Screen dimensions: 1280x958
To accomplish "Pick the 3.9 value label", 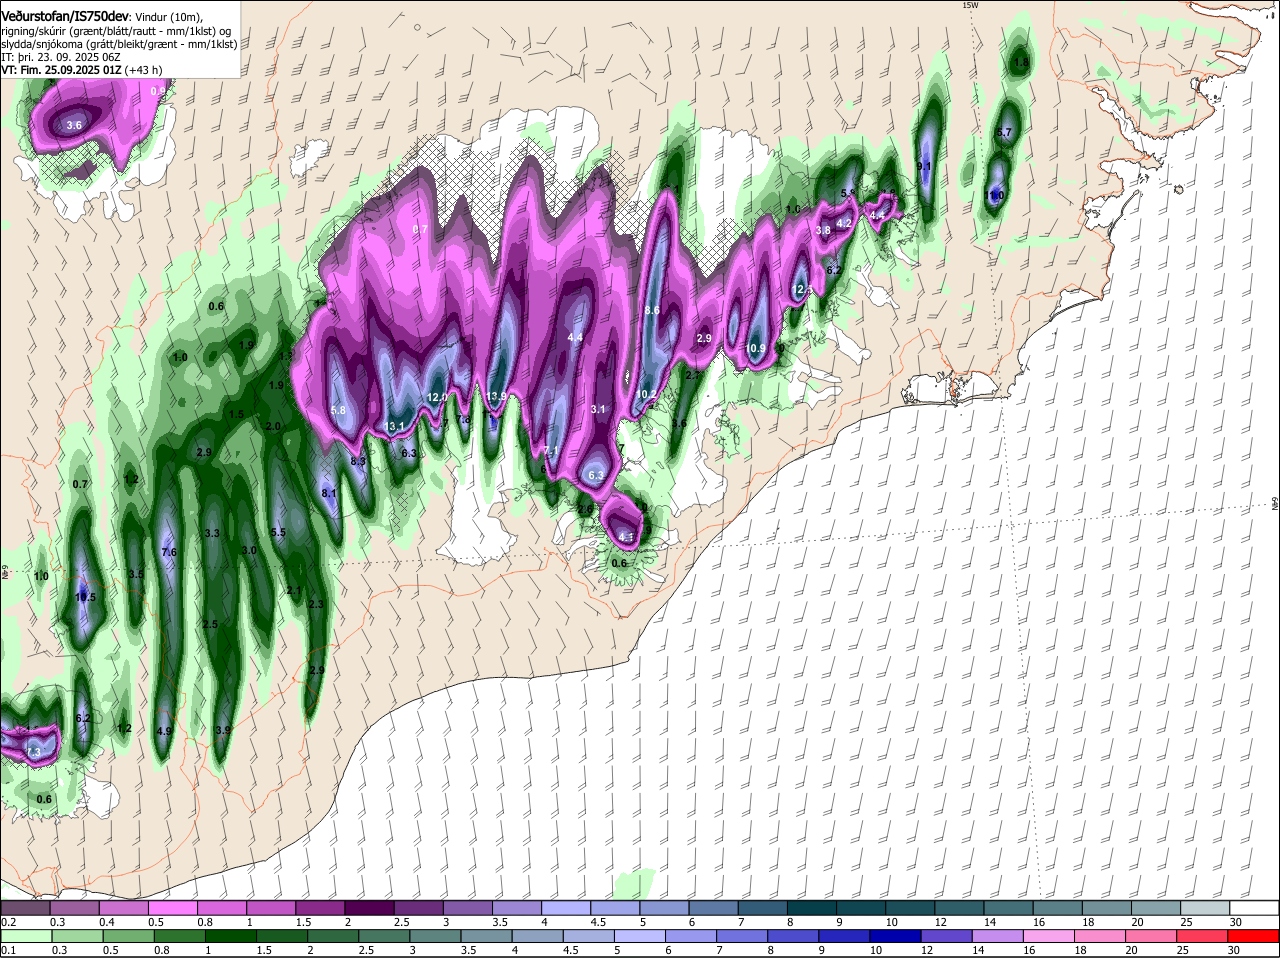I will point(223,730).
